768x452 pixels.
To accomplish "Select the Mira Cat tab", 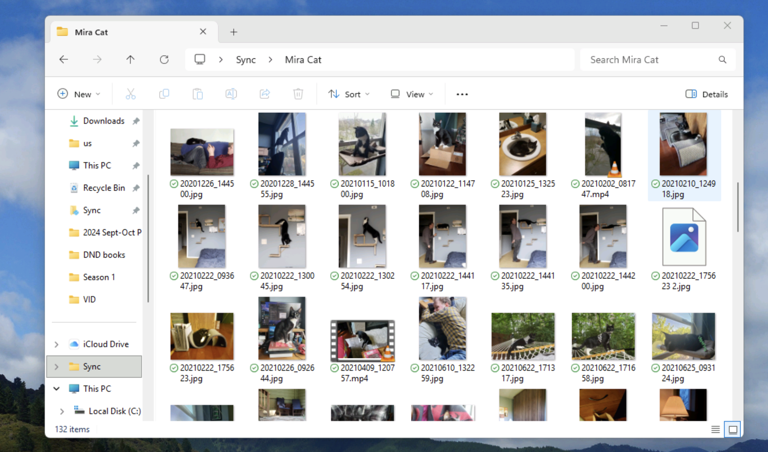I will [x=132, y=32].
